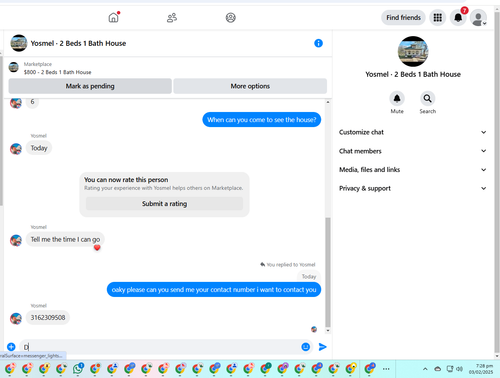
Task: Click the house thumbnail in the chat header
Action: pyautogui.click(x=19, y=43)
